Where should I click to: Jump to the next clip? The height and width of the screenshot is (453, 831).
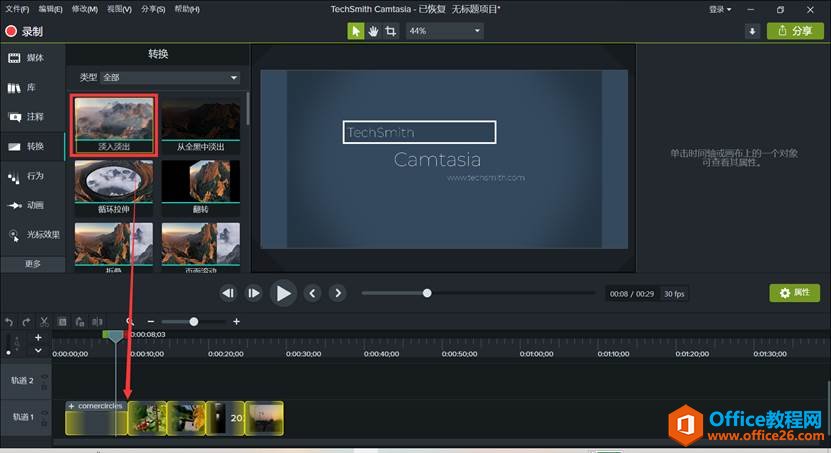point(338,293)
